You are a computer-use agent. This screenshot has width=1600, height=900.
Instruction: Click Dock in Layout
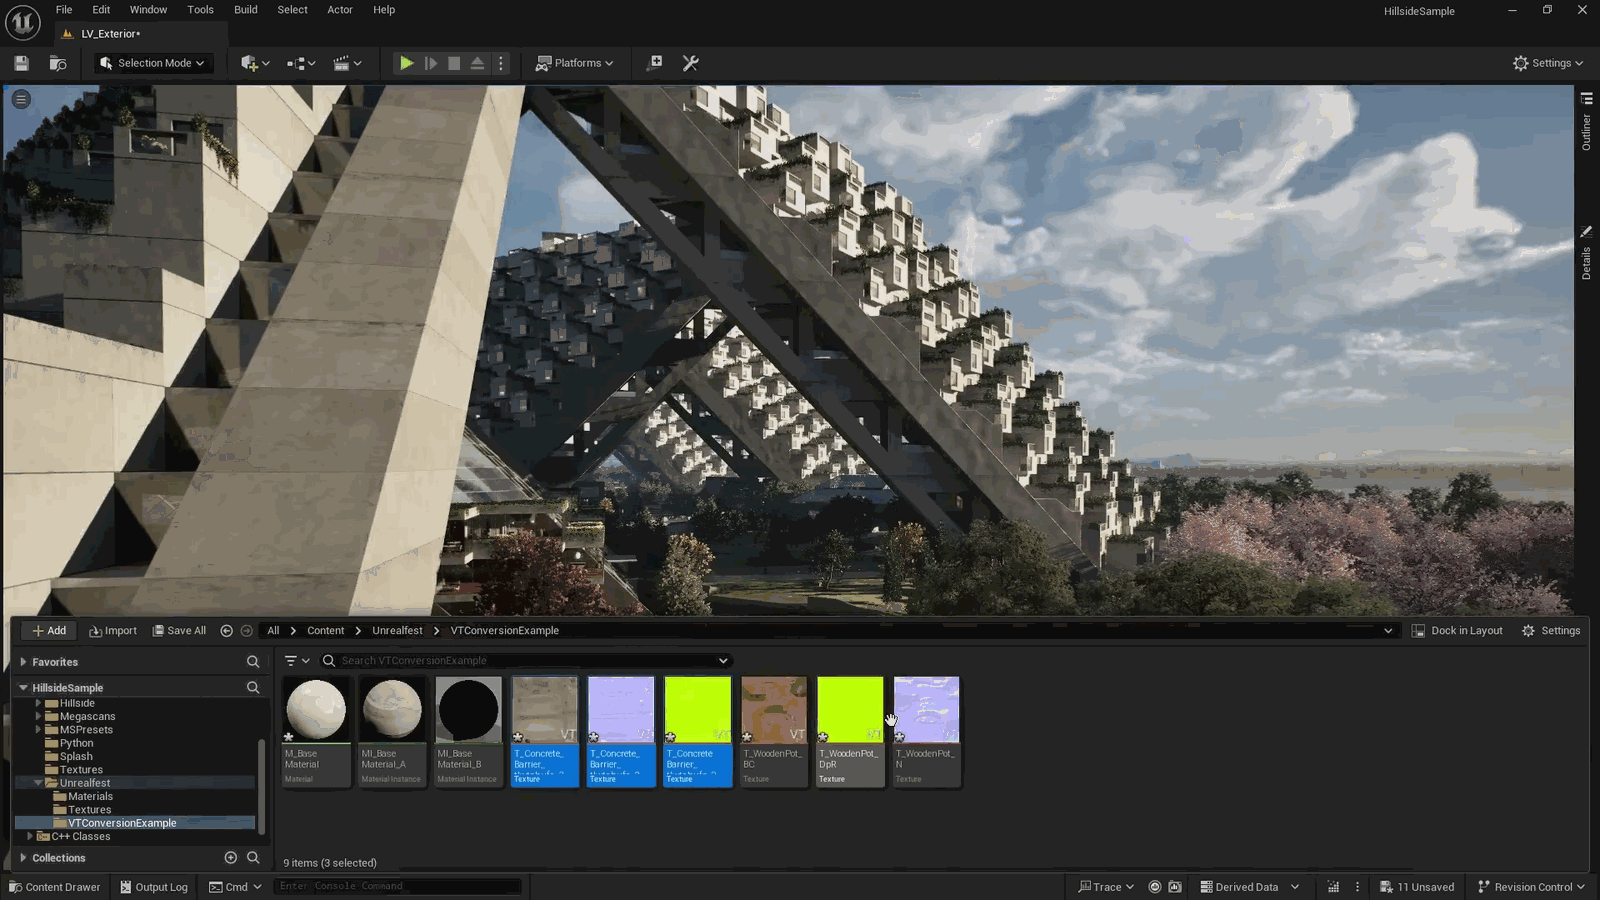click(1457, 631)
